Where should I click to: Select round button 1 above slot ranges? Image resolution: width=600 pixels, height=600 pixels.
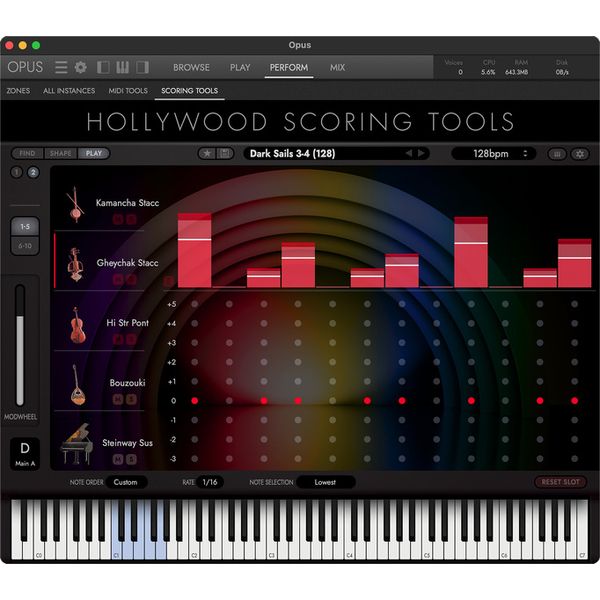tap(16, 172)
